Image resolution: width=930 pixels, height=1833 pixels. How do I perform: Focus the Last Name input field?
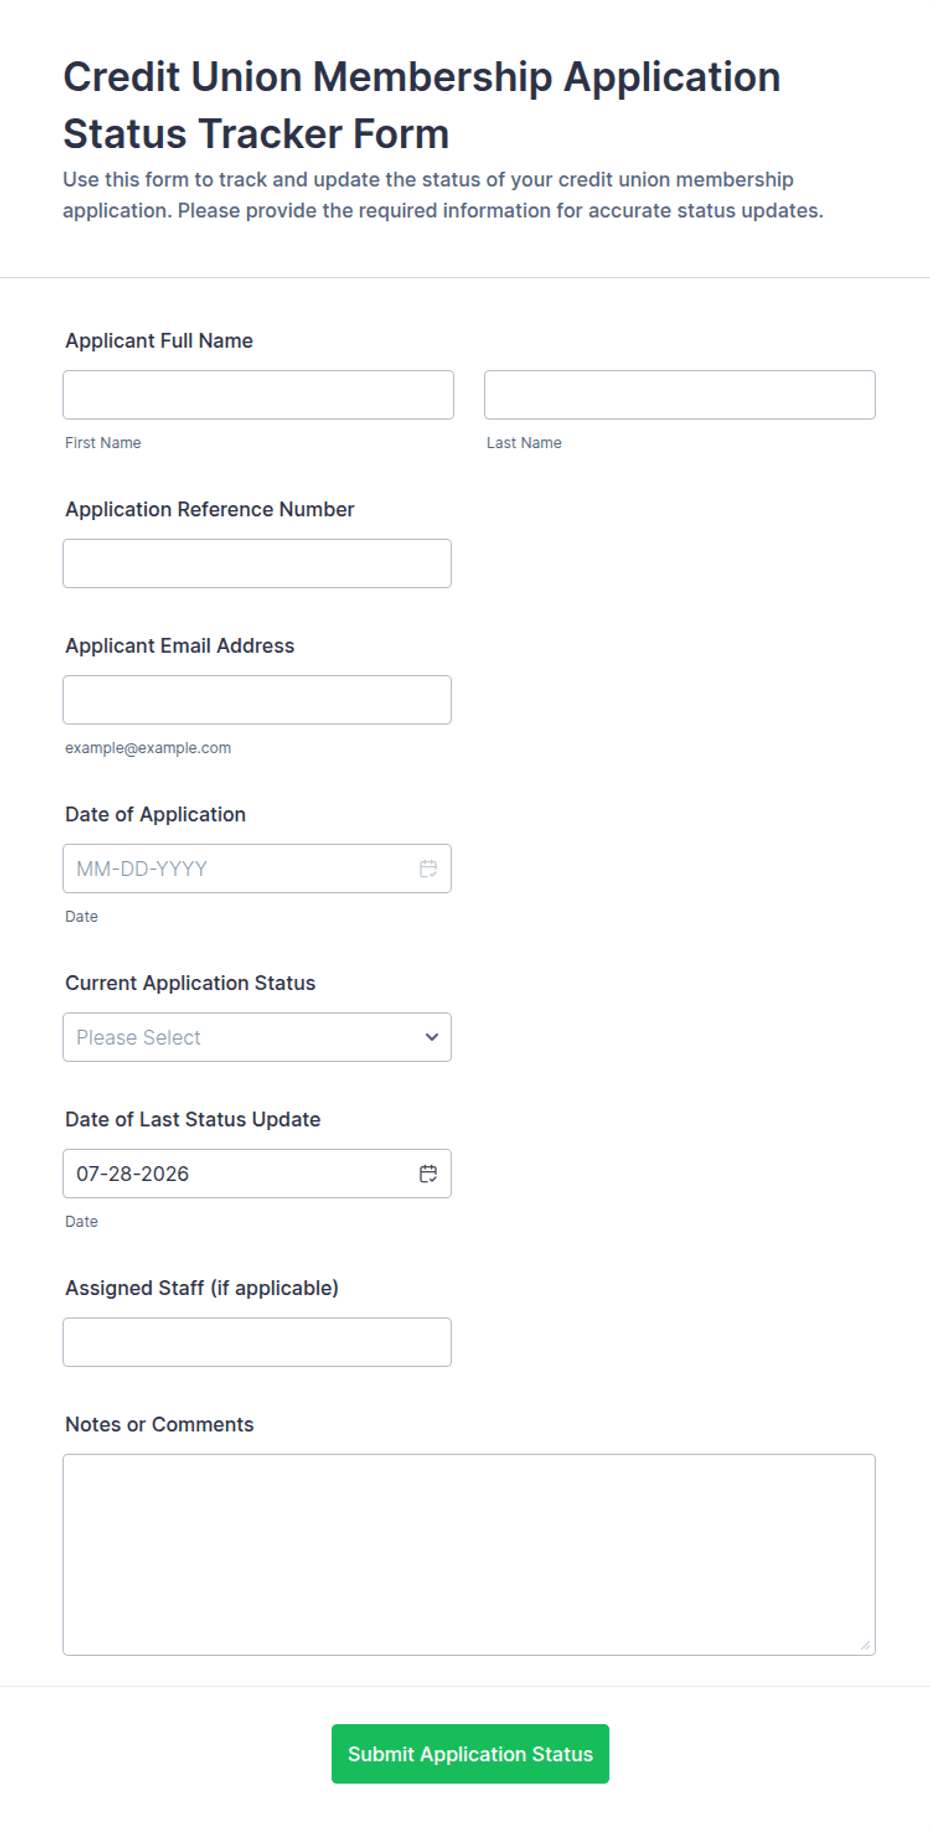pyautogui.click(x=680, y=395)
